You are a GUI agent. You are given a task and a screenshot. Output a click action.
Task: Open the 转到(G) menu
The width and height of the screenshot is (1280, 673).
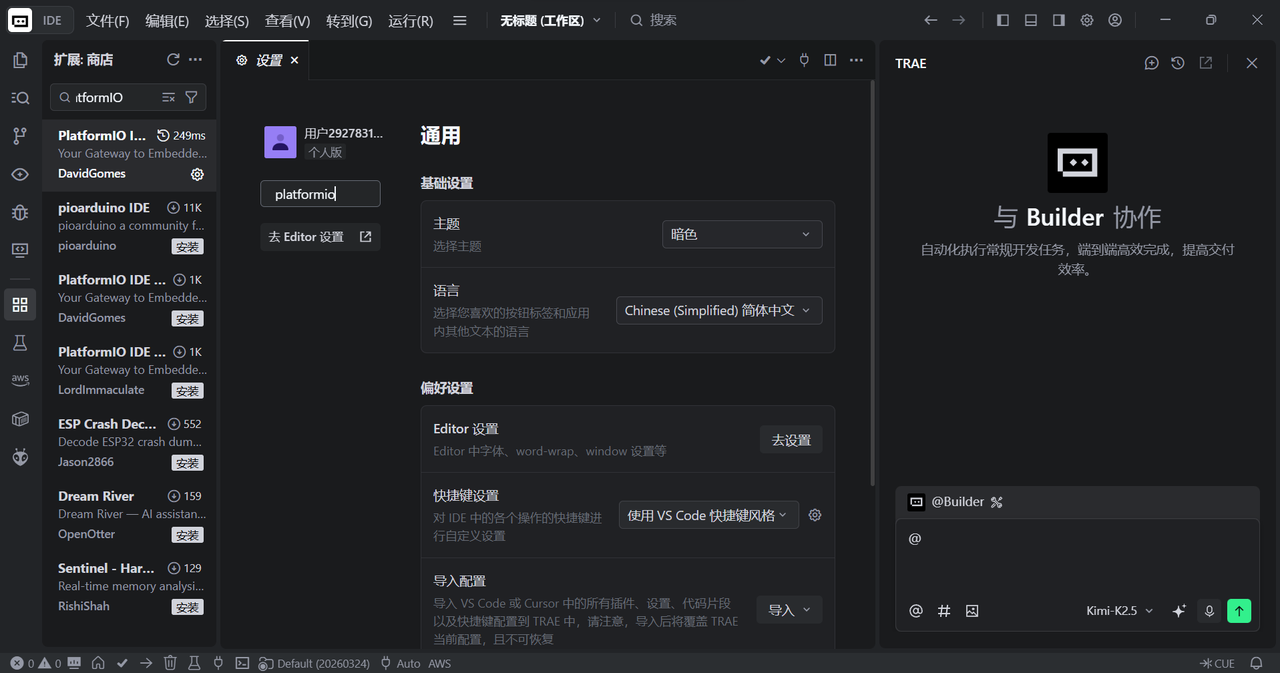point(349,20)
